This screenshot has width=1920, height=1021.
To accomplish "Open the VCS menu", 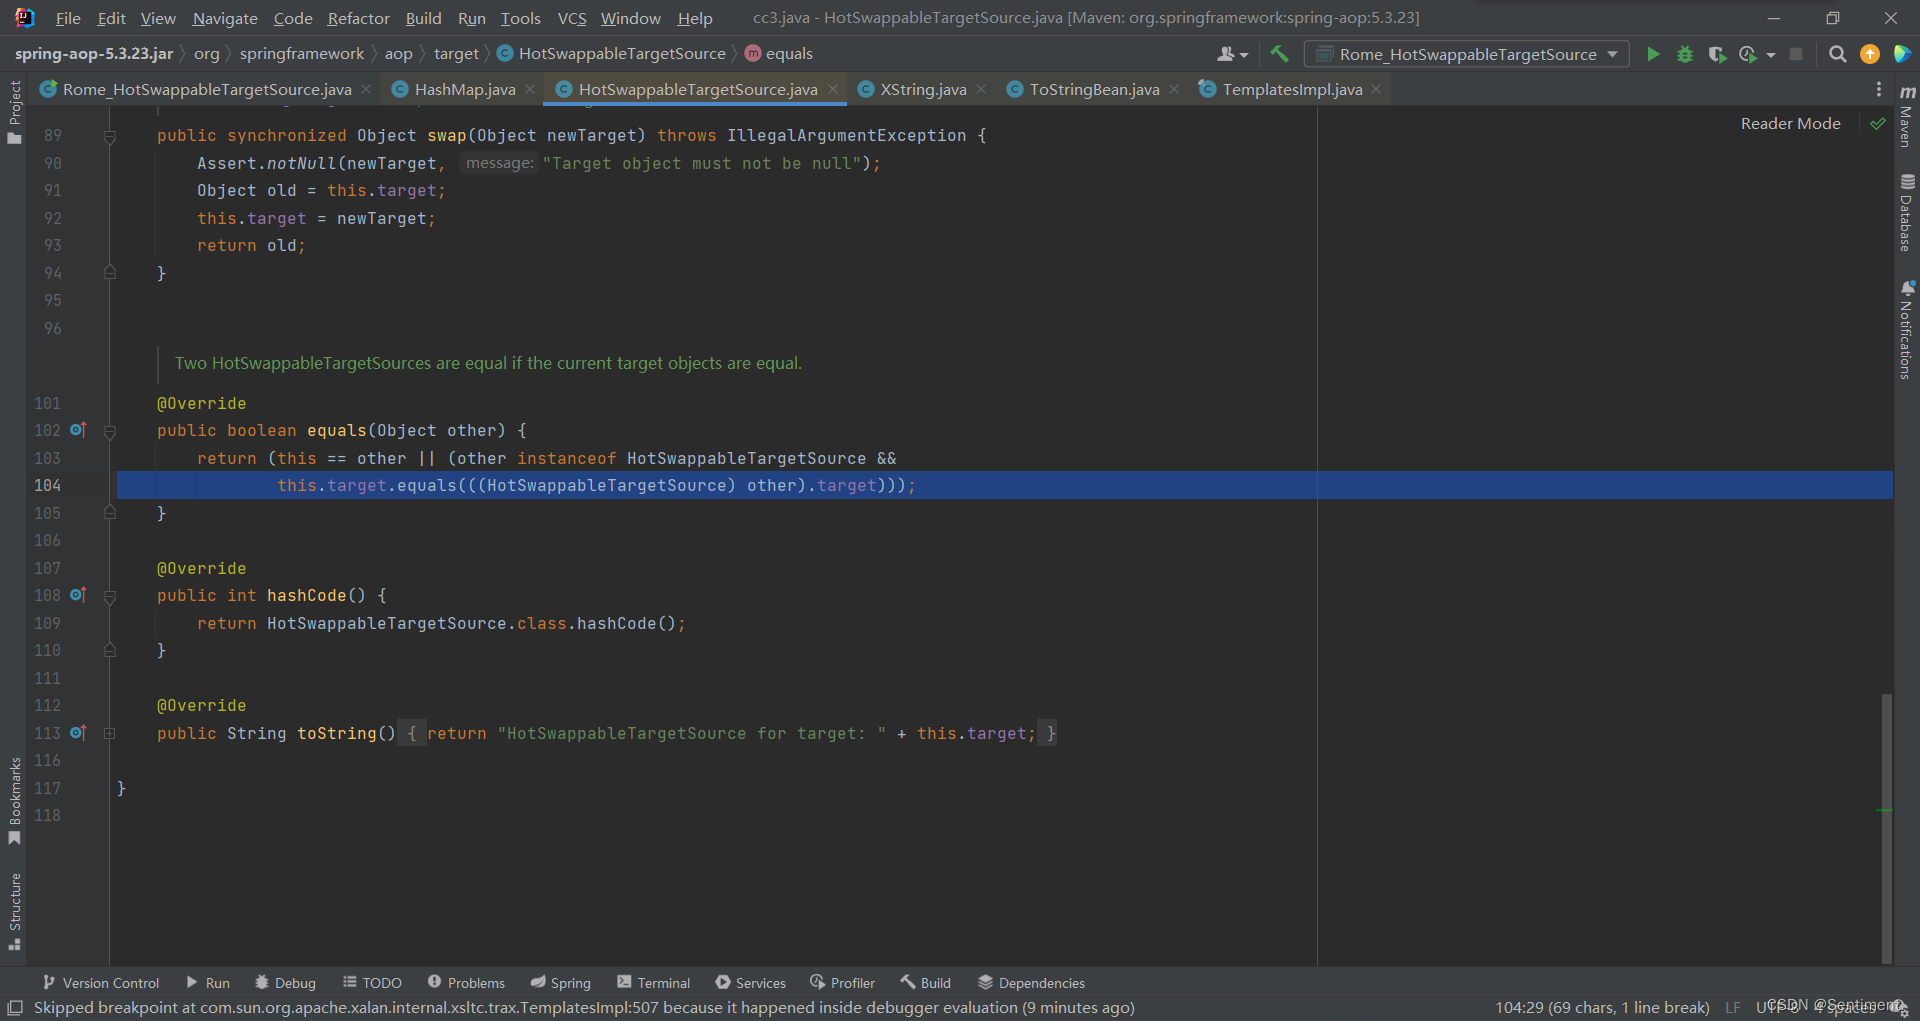I will tap(571, 18).
